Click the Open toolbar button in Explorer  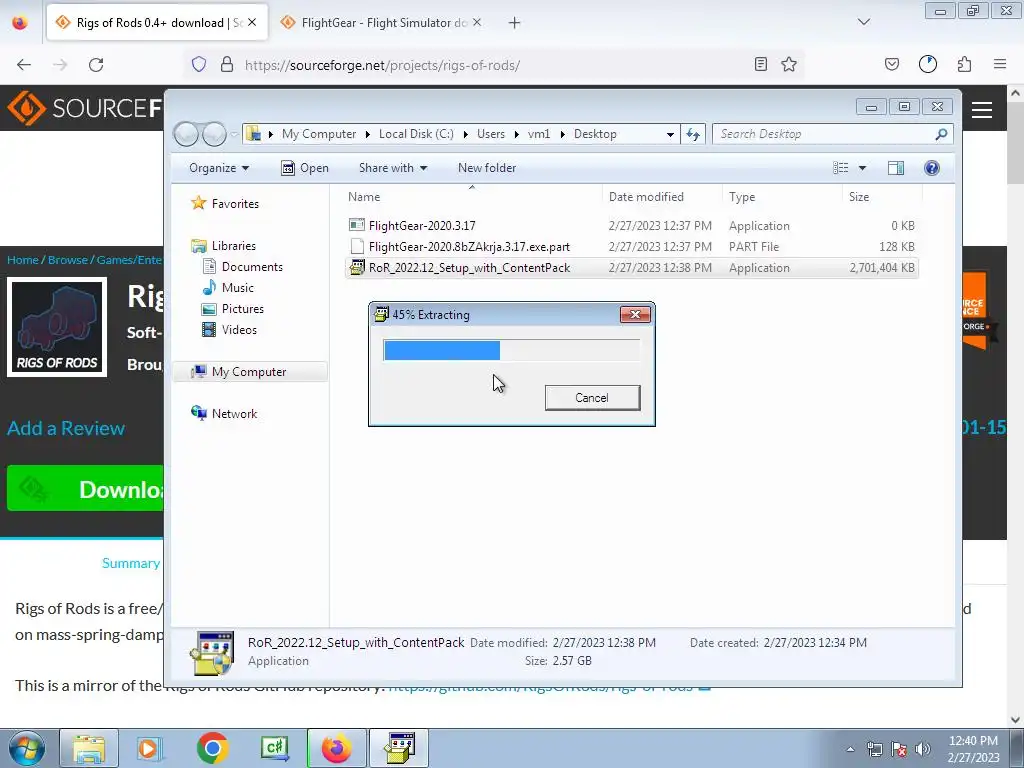305,168
